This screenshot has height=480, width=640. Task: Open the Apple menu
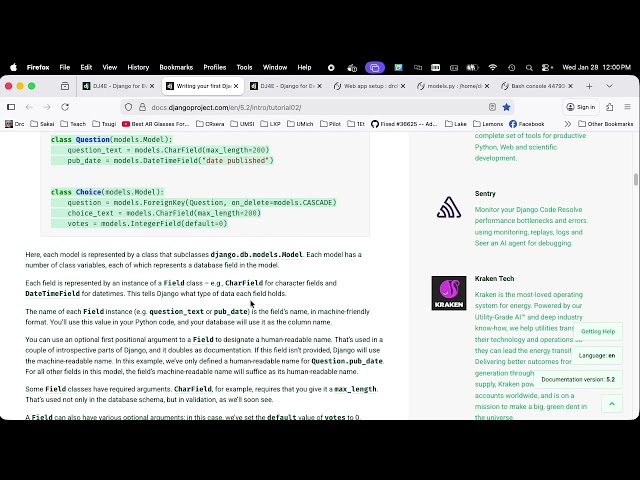[13, 67]
